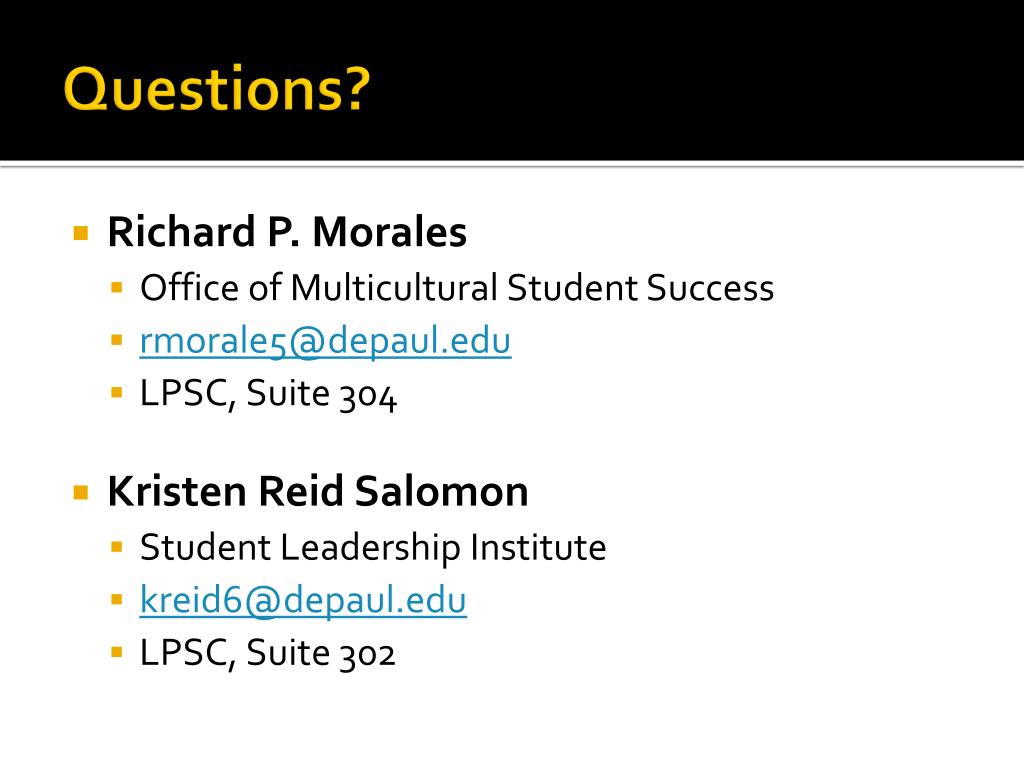Click bullet next to Student Leadership Institute

point(117,547)
